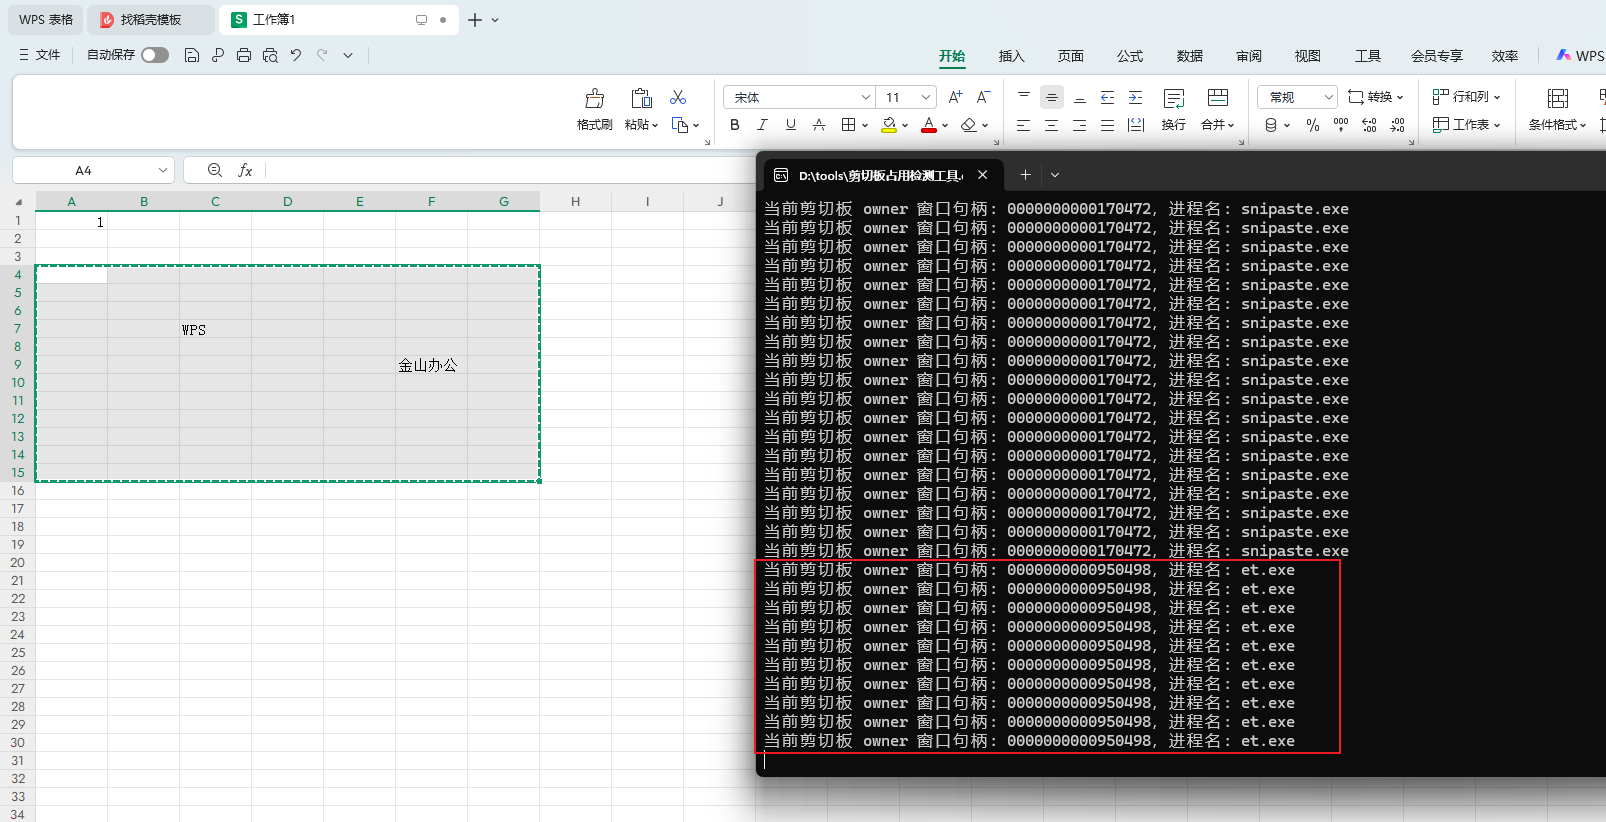Click the save icon in quick toolbar

[192, 55]
